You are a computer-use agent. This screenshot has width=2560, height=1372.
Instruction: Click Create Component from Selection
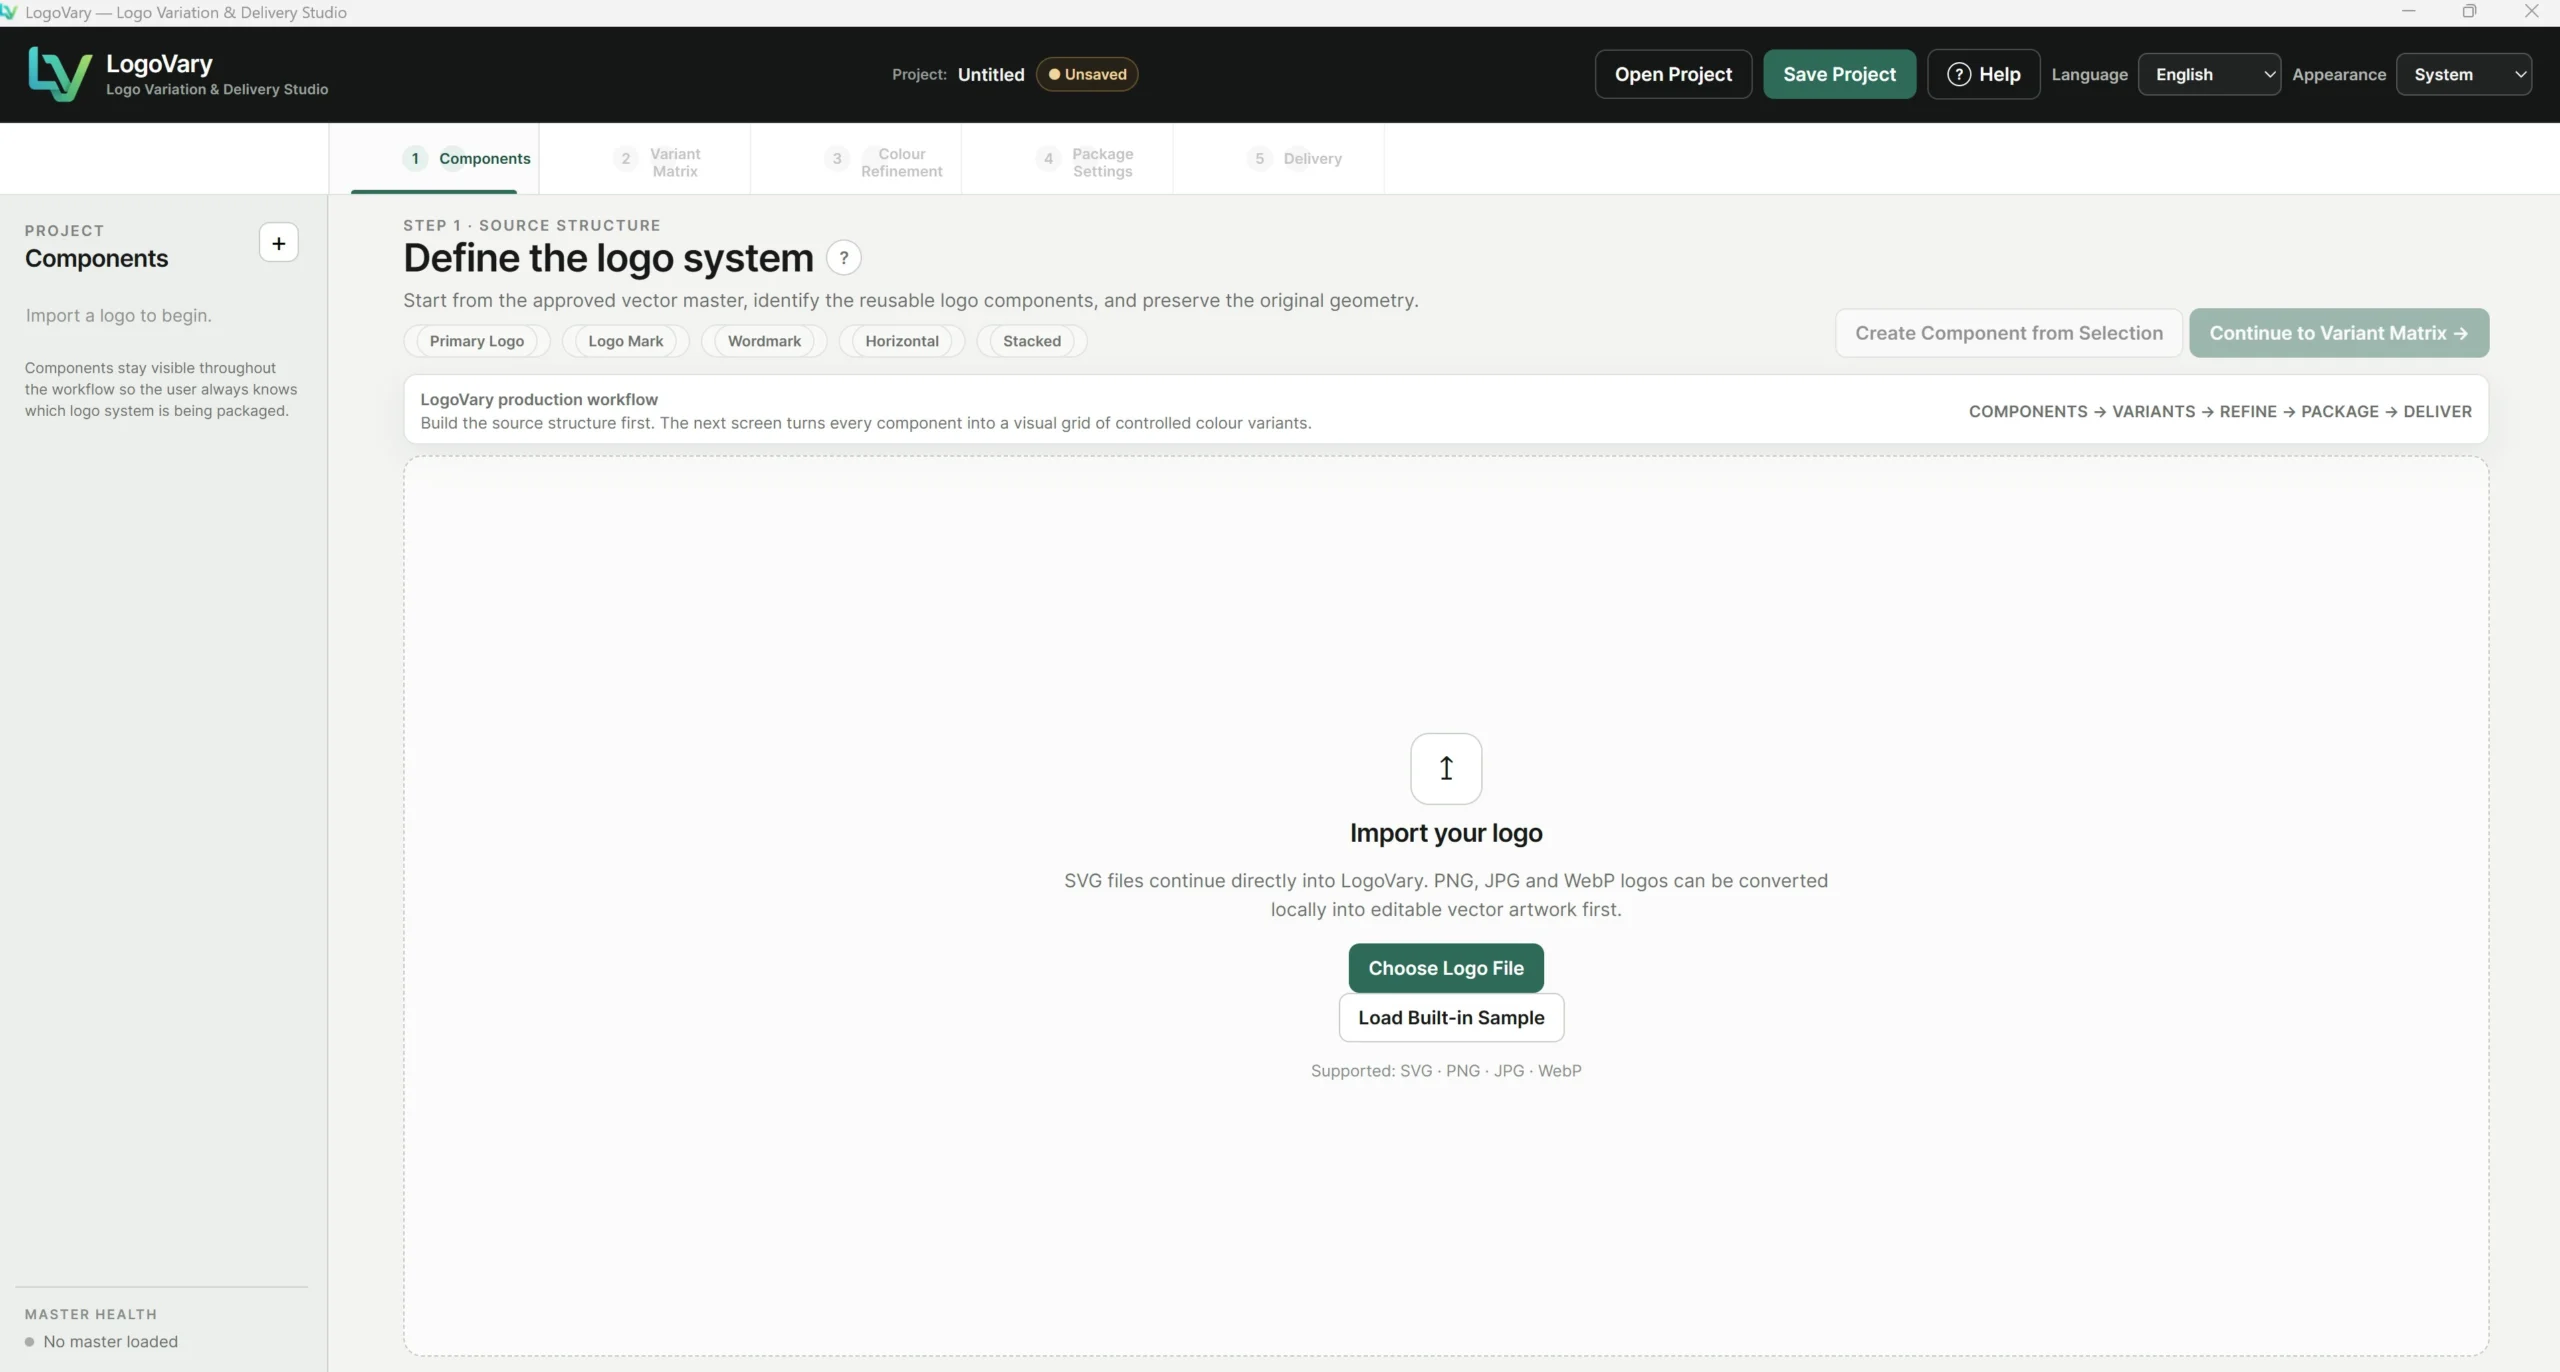(2008, 333)
